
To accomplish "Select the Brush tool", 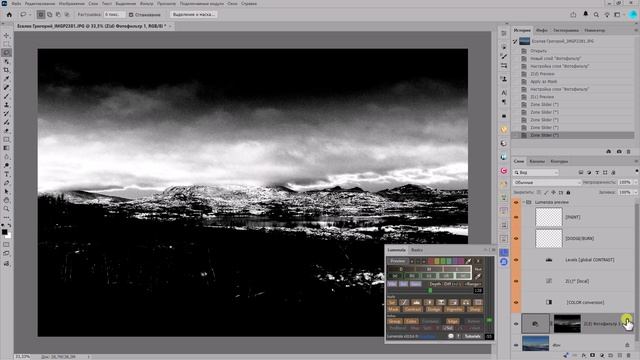I will tap(6, 96).
